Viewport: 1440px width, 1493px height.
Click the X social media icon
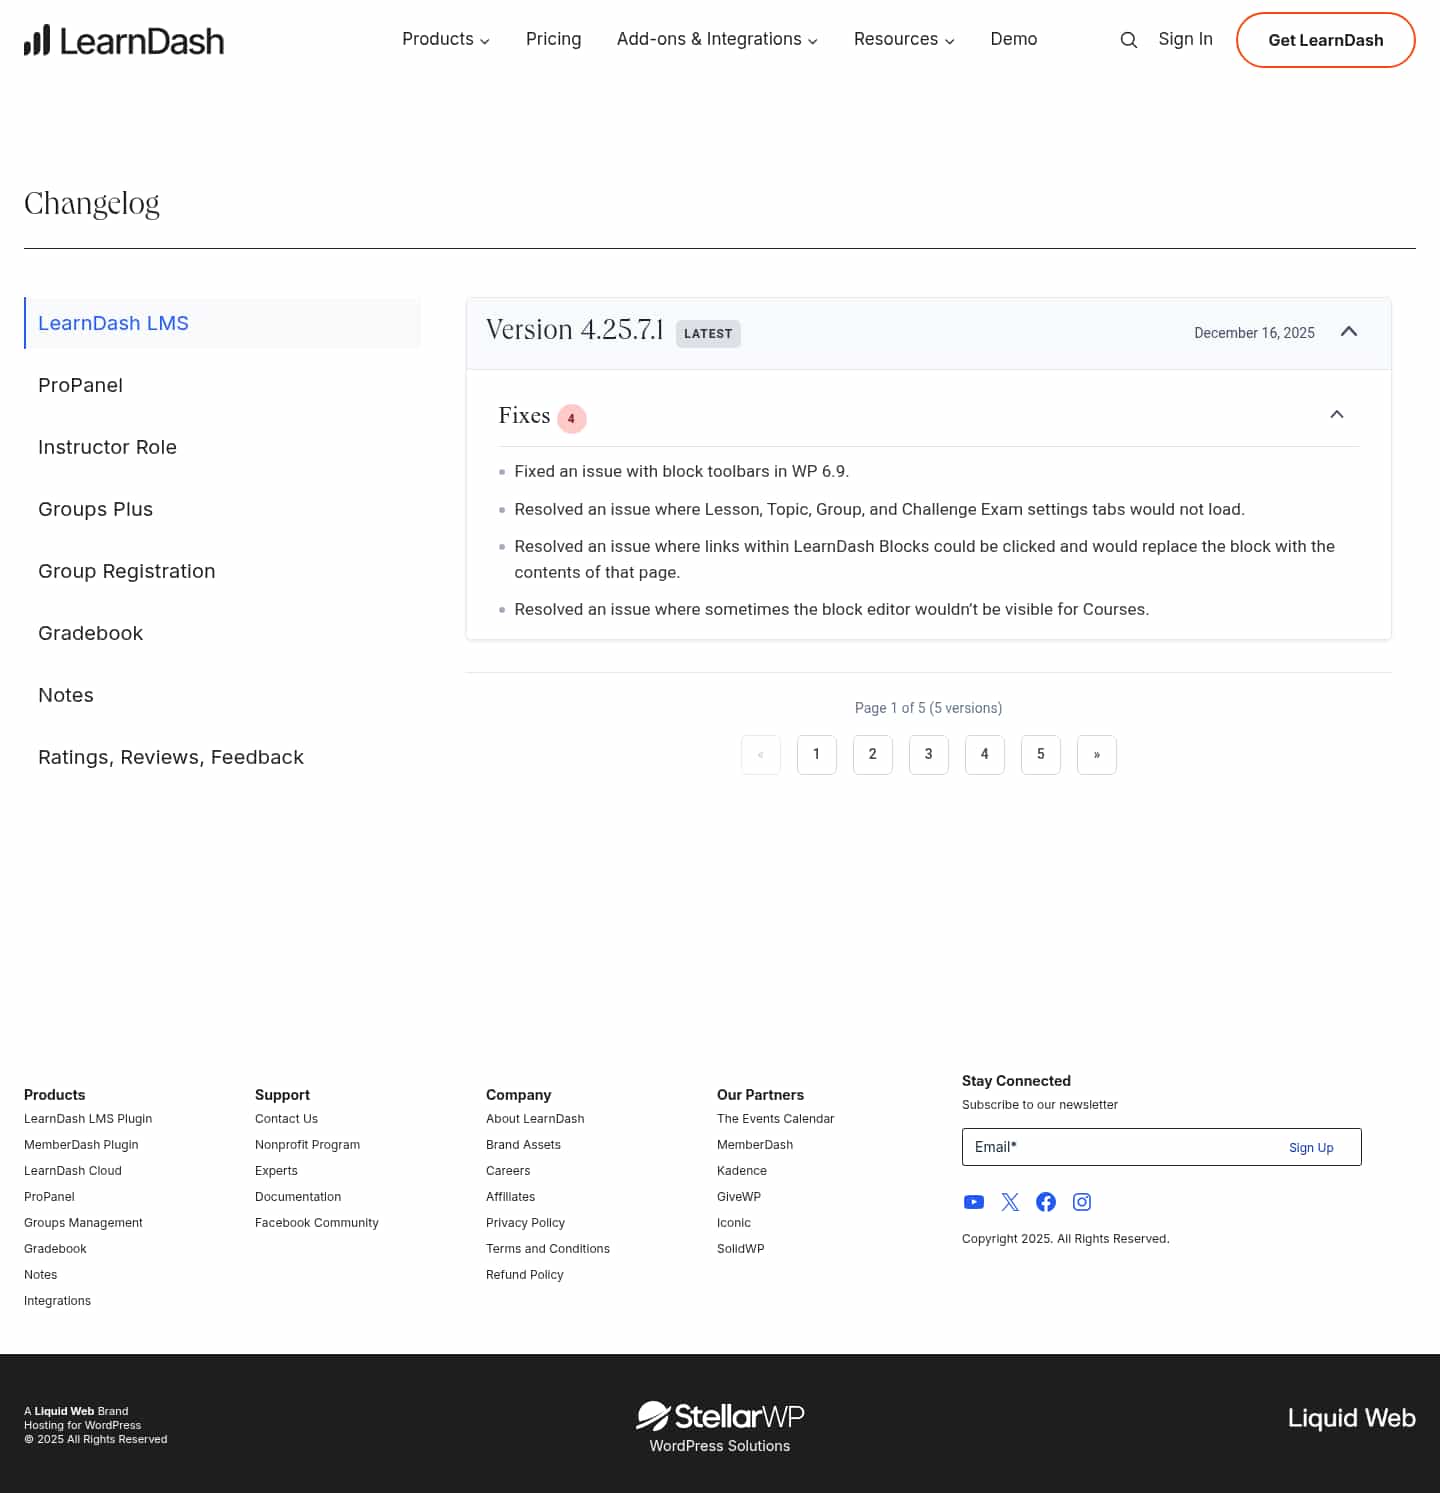click(x=1009, y=1202)
